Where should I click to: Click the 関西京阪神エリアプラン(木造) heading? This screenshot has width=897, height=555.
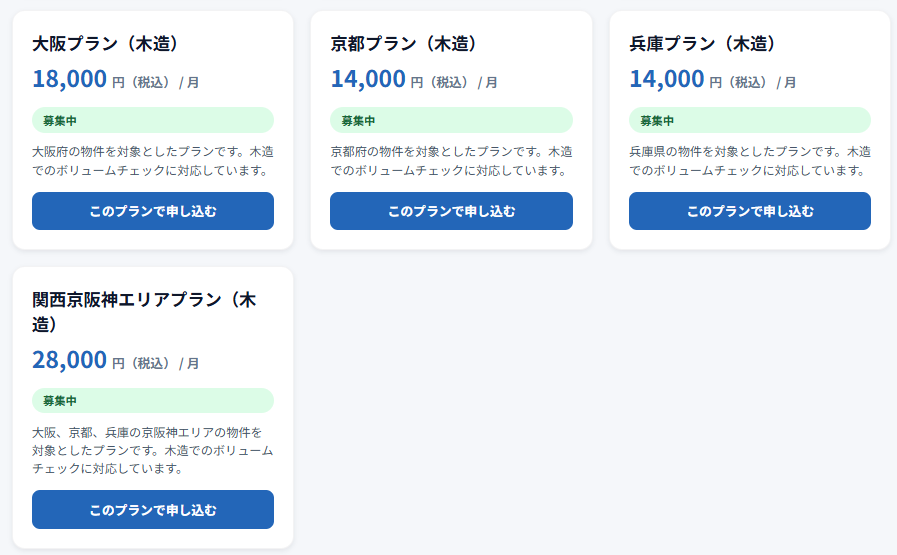coord(144,311)
